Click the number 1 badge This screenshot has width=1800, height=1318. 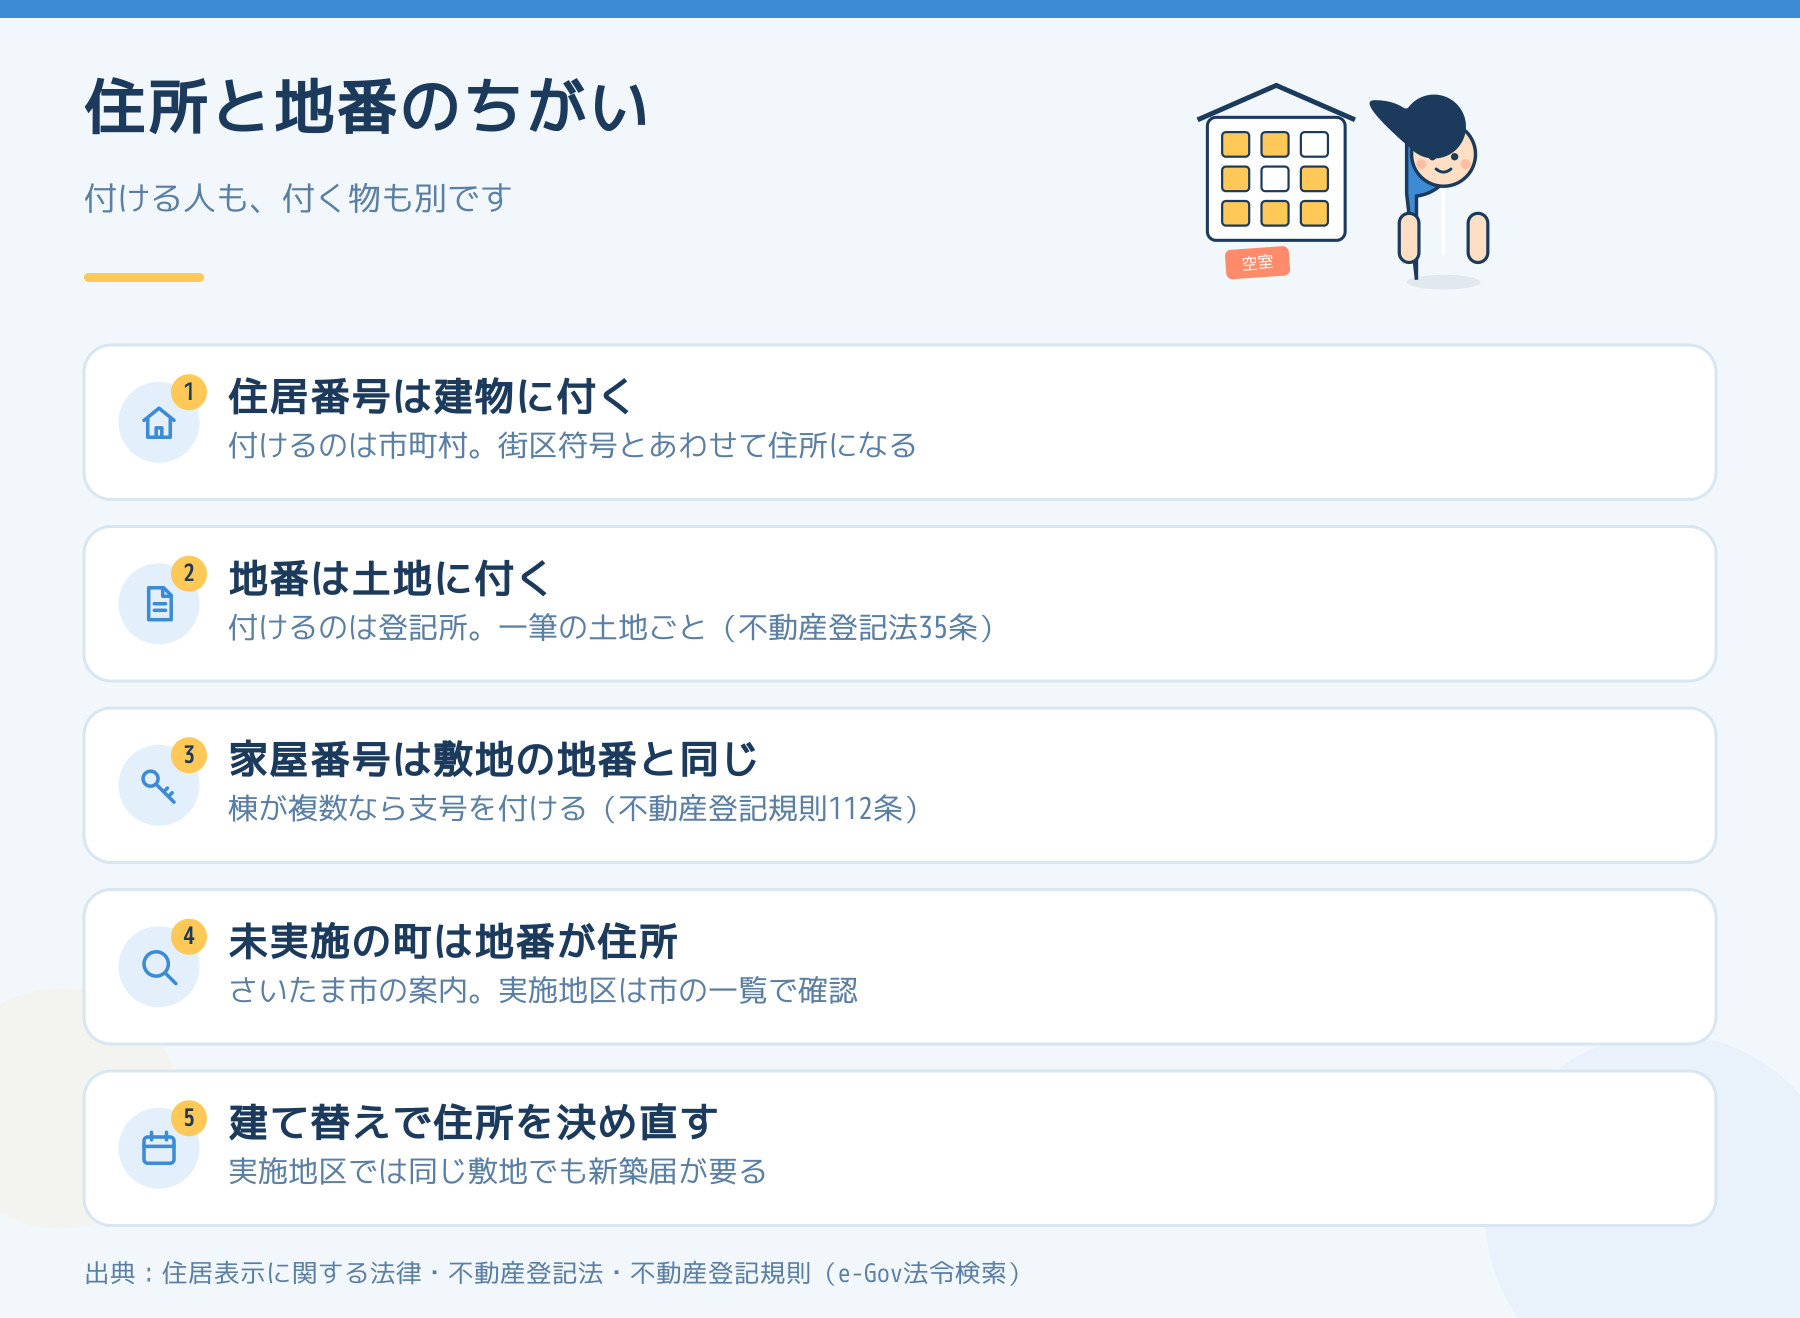189,392
